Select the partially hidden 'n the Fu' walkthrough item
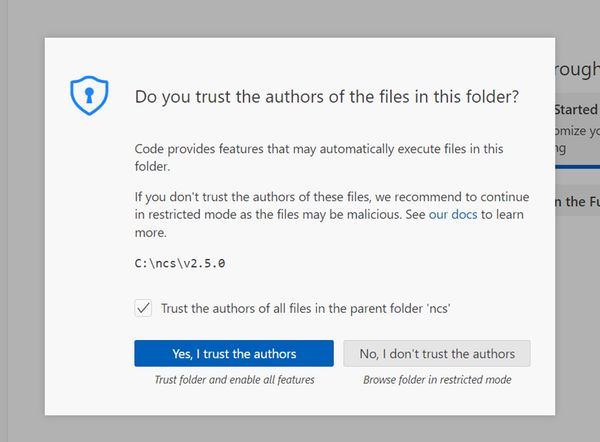 coord(577,201)
